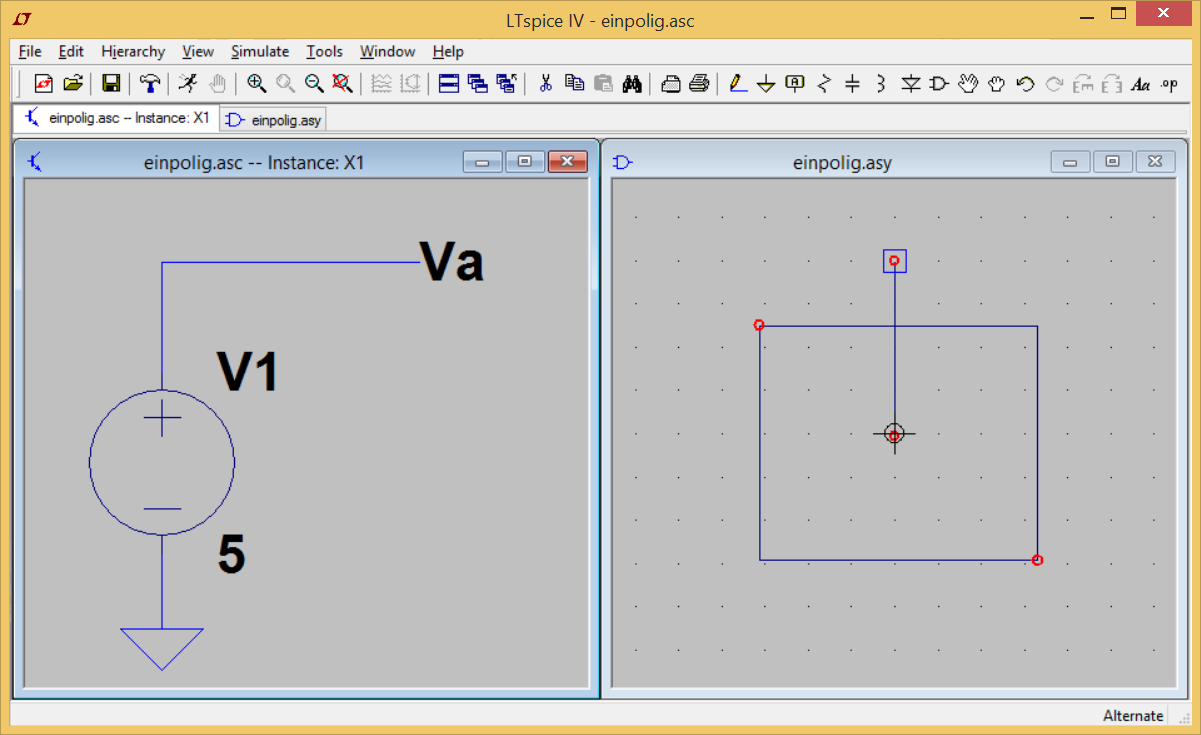The image size is (1201, 735).
Task: Select the Place Ground symbol tool
Action: [x=766, y=84]
